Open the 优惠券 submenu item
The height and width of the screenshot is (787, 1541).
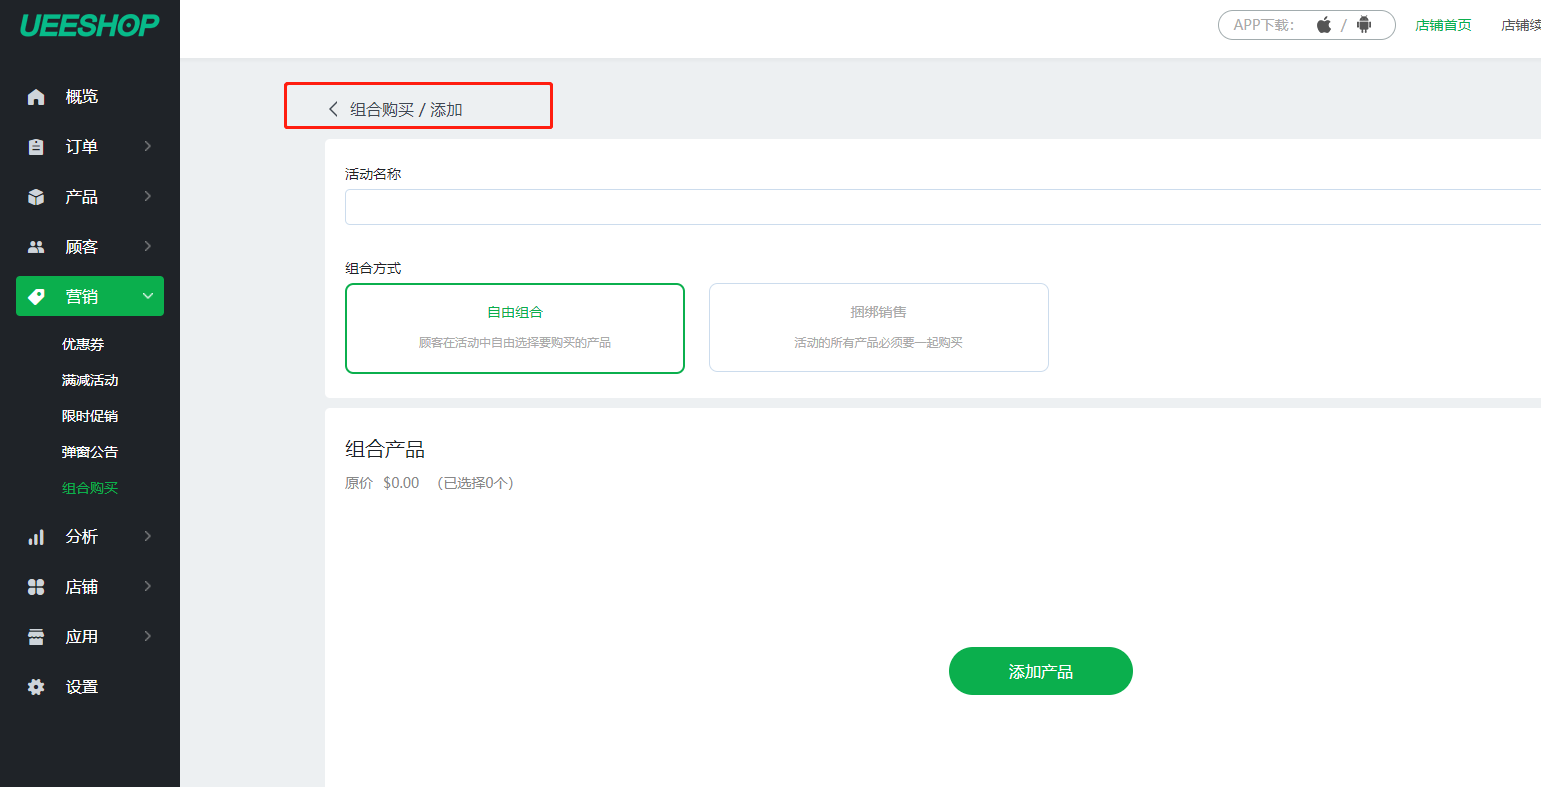coord(83,344)
